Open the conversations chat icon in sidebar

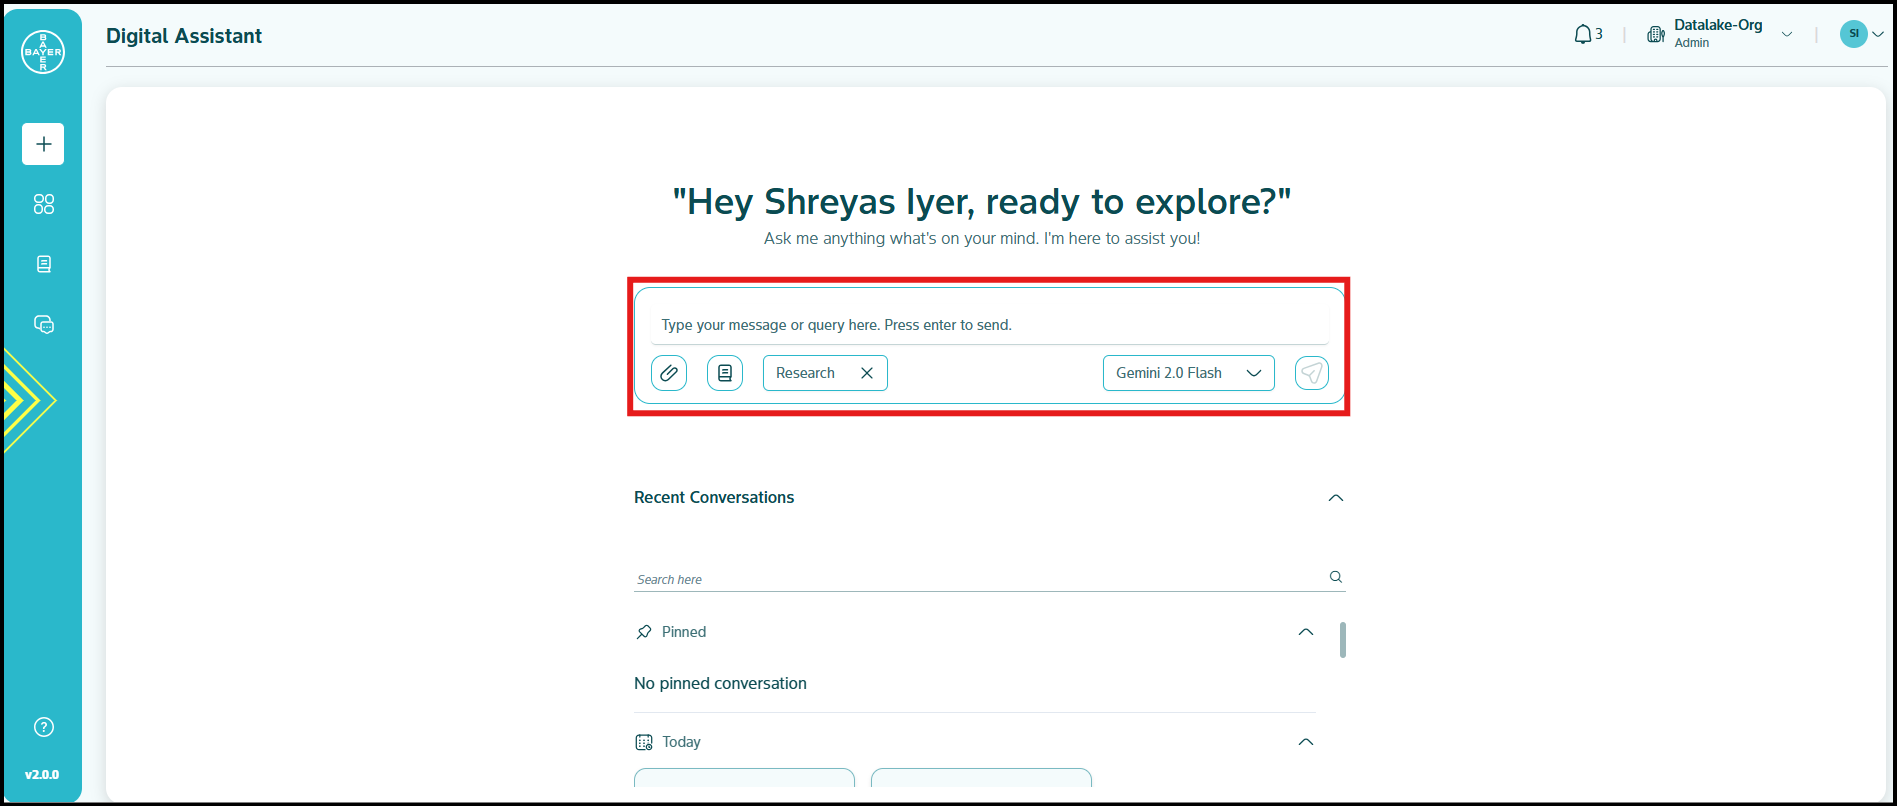coord(43,324)
